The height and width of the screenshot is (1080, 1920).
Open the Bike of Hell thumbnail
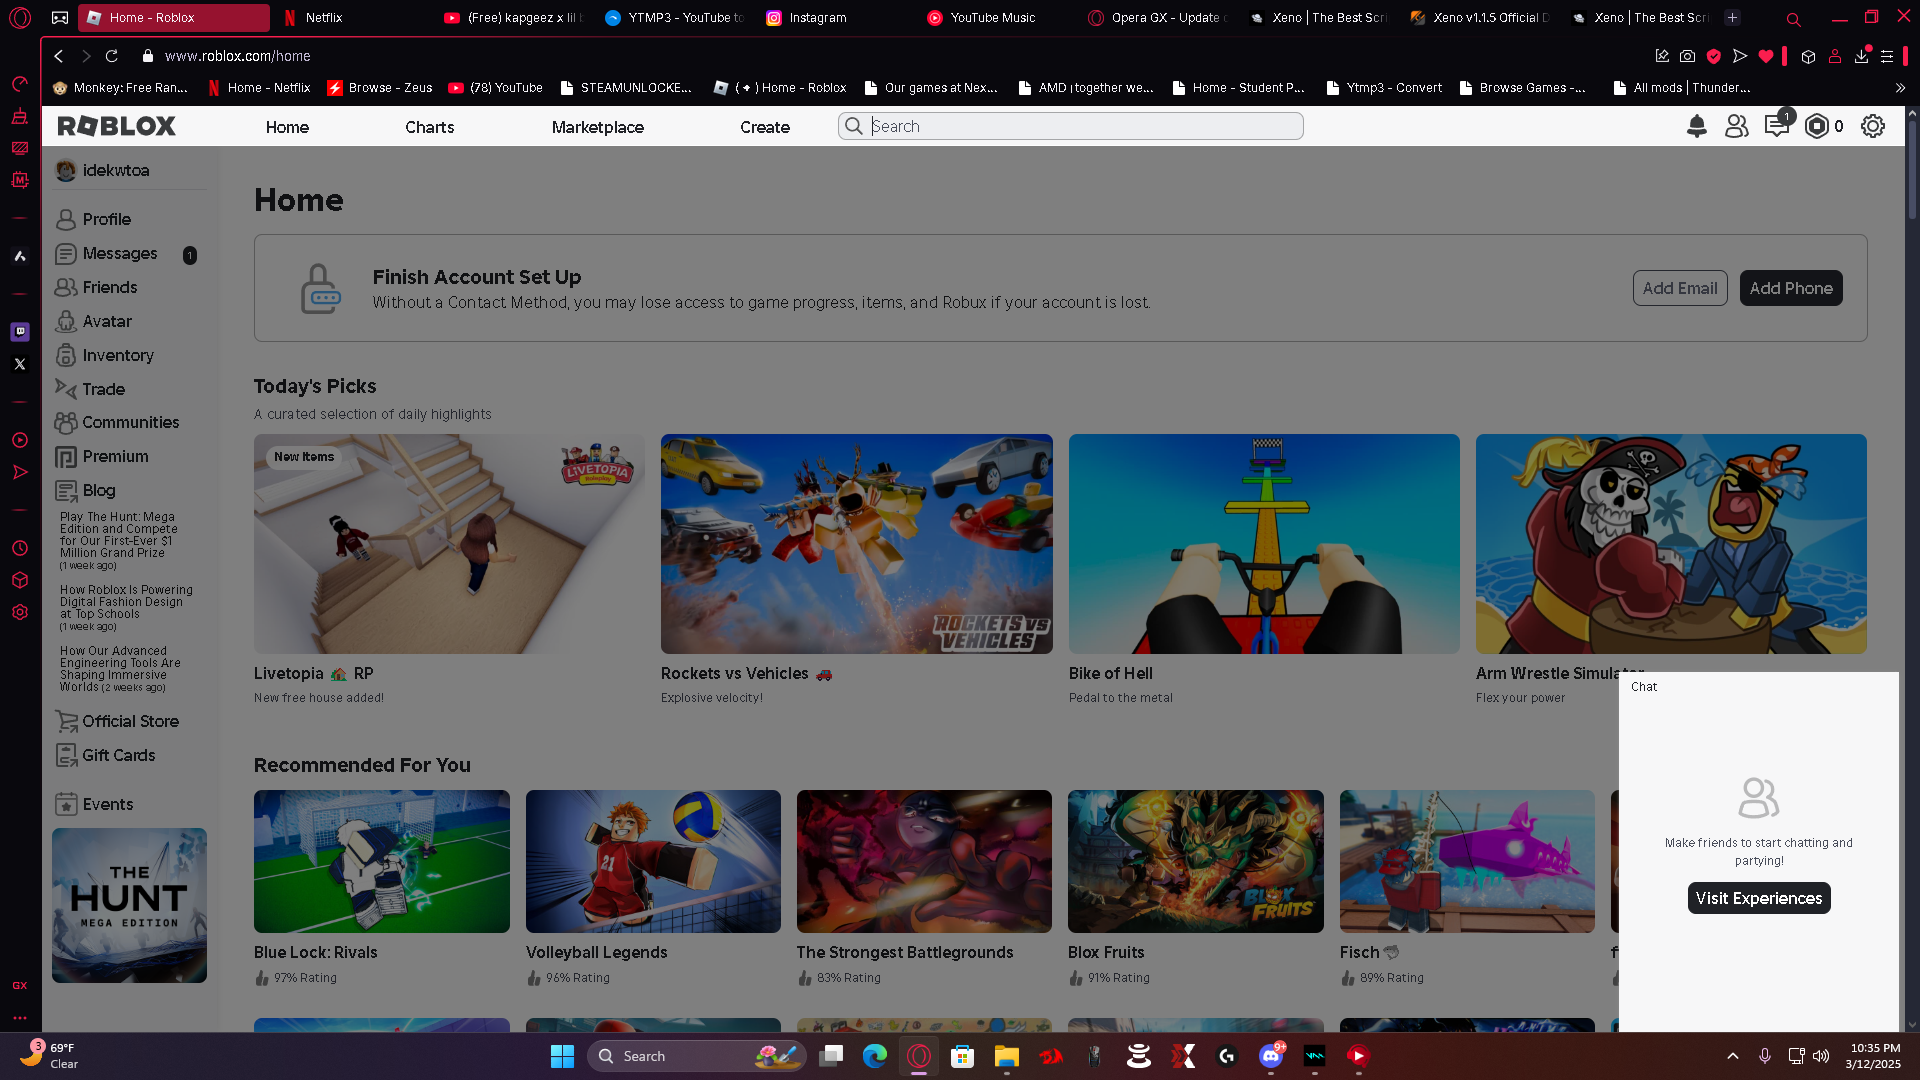(1264, 544)
